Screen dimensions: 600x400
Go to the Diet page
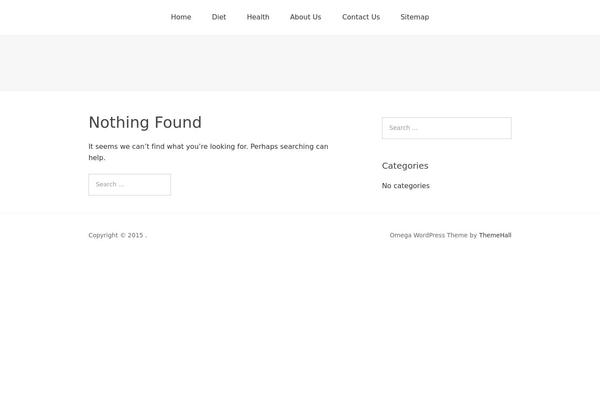pos(219,17)
